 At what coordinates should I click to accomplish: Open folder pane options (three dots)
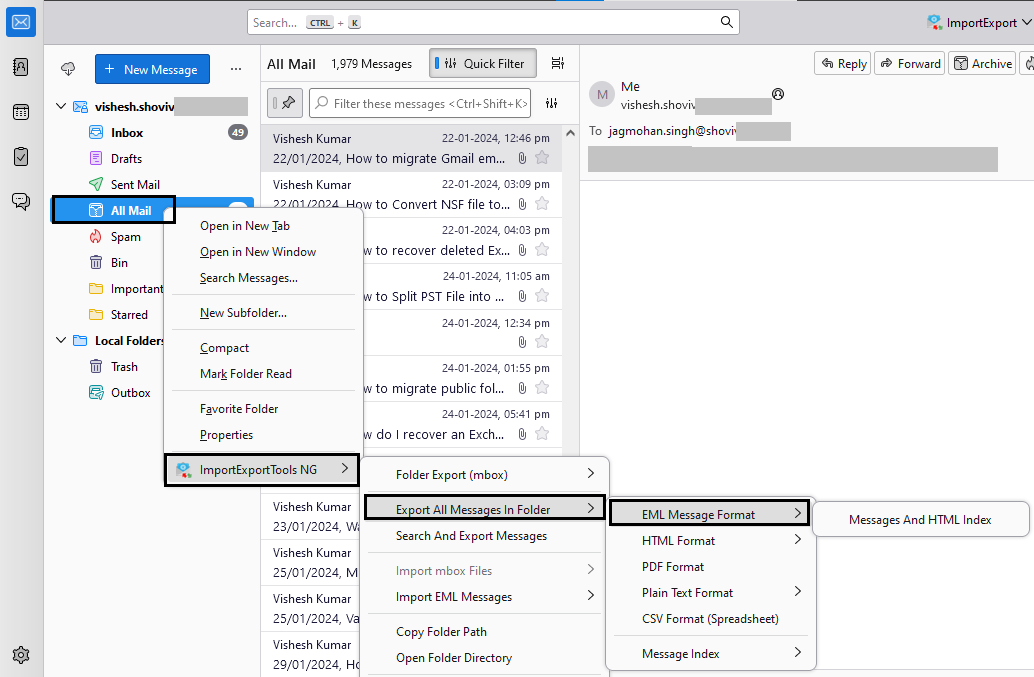pyautogui.click(x=235, y=69)
